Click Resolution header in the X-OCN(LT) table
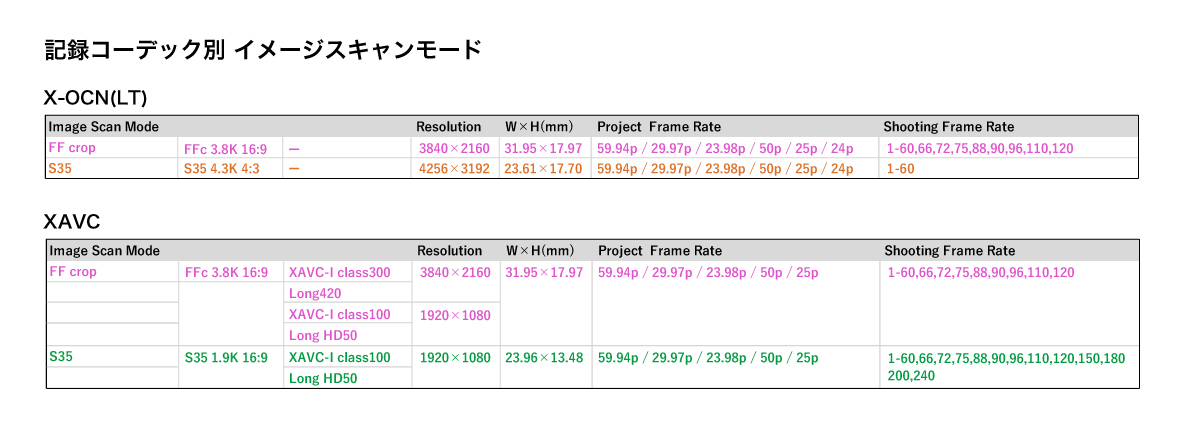Screen dimensions: 1200x438 click(x=449, y=127)
